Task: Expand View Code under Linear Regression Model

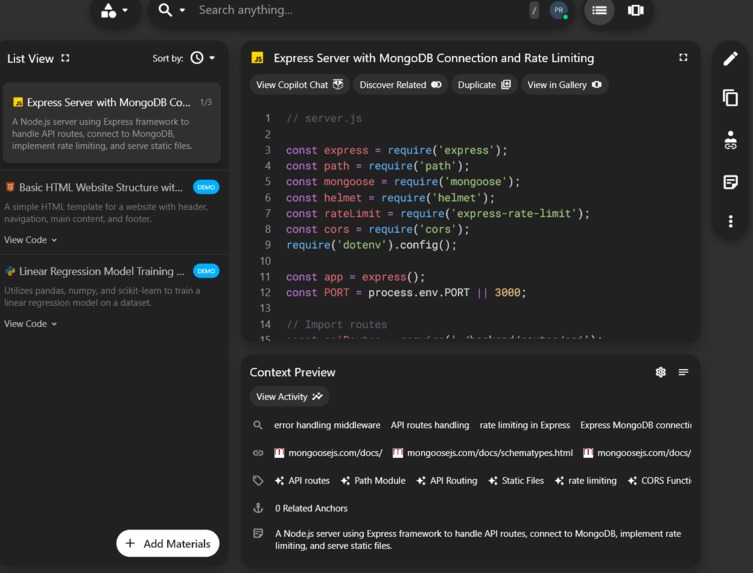Action: (30, 324)
